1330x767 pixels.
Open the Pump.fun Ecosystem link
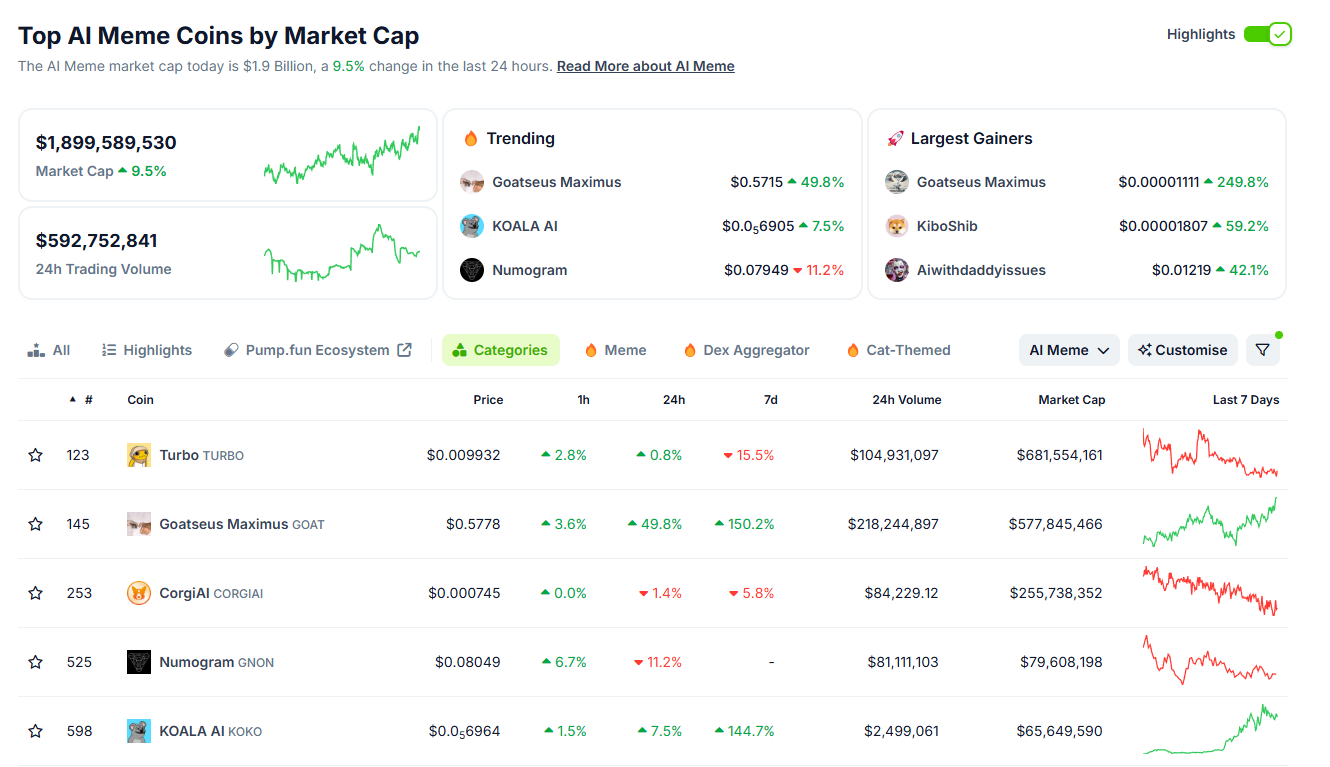coord(317,350)
